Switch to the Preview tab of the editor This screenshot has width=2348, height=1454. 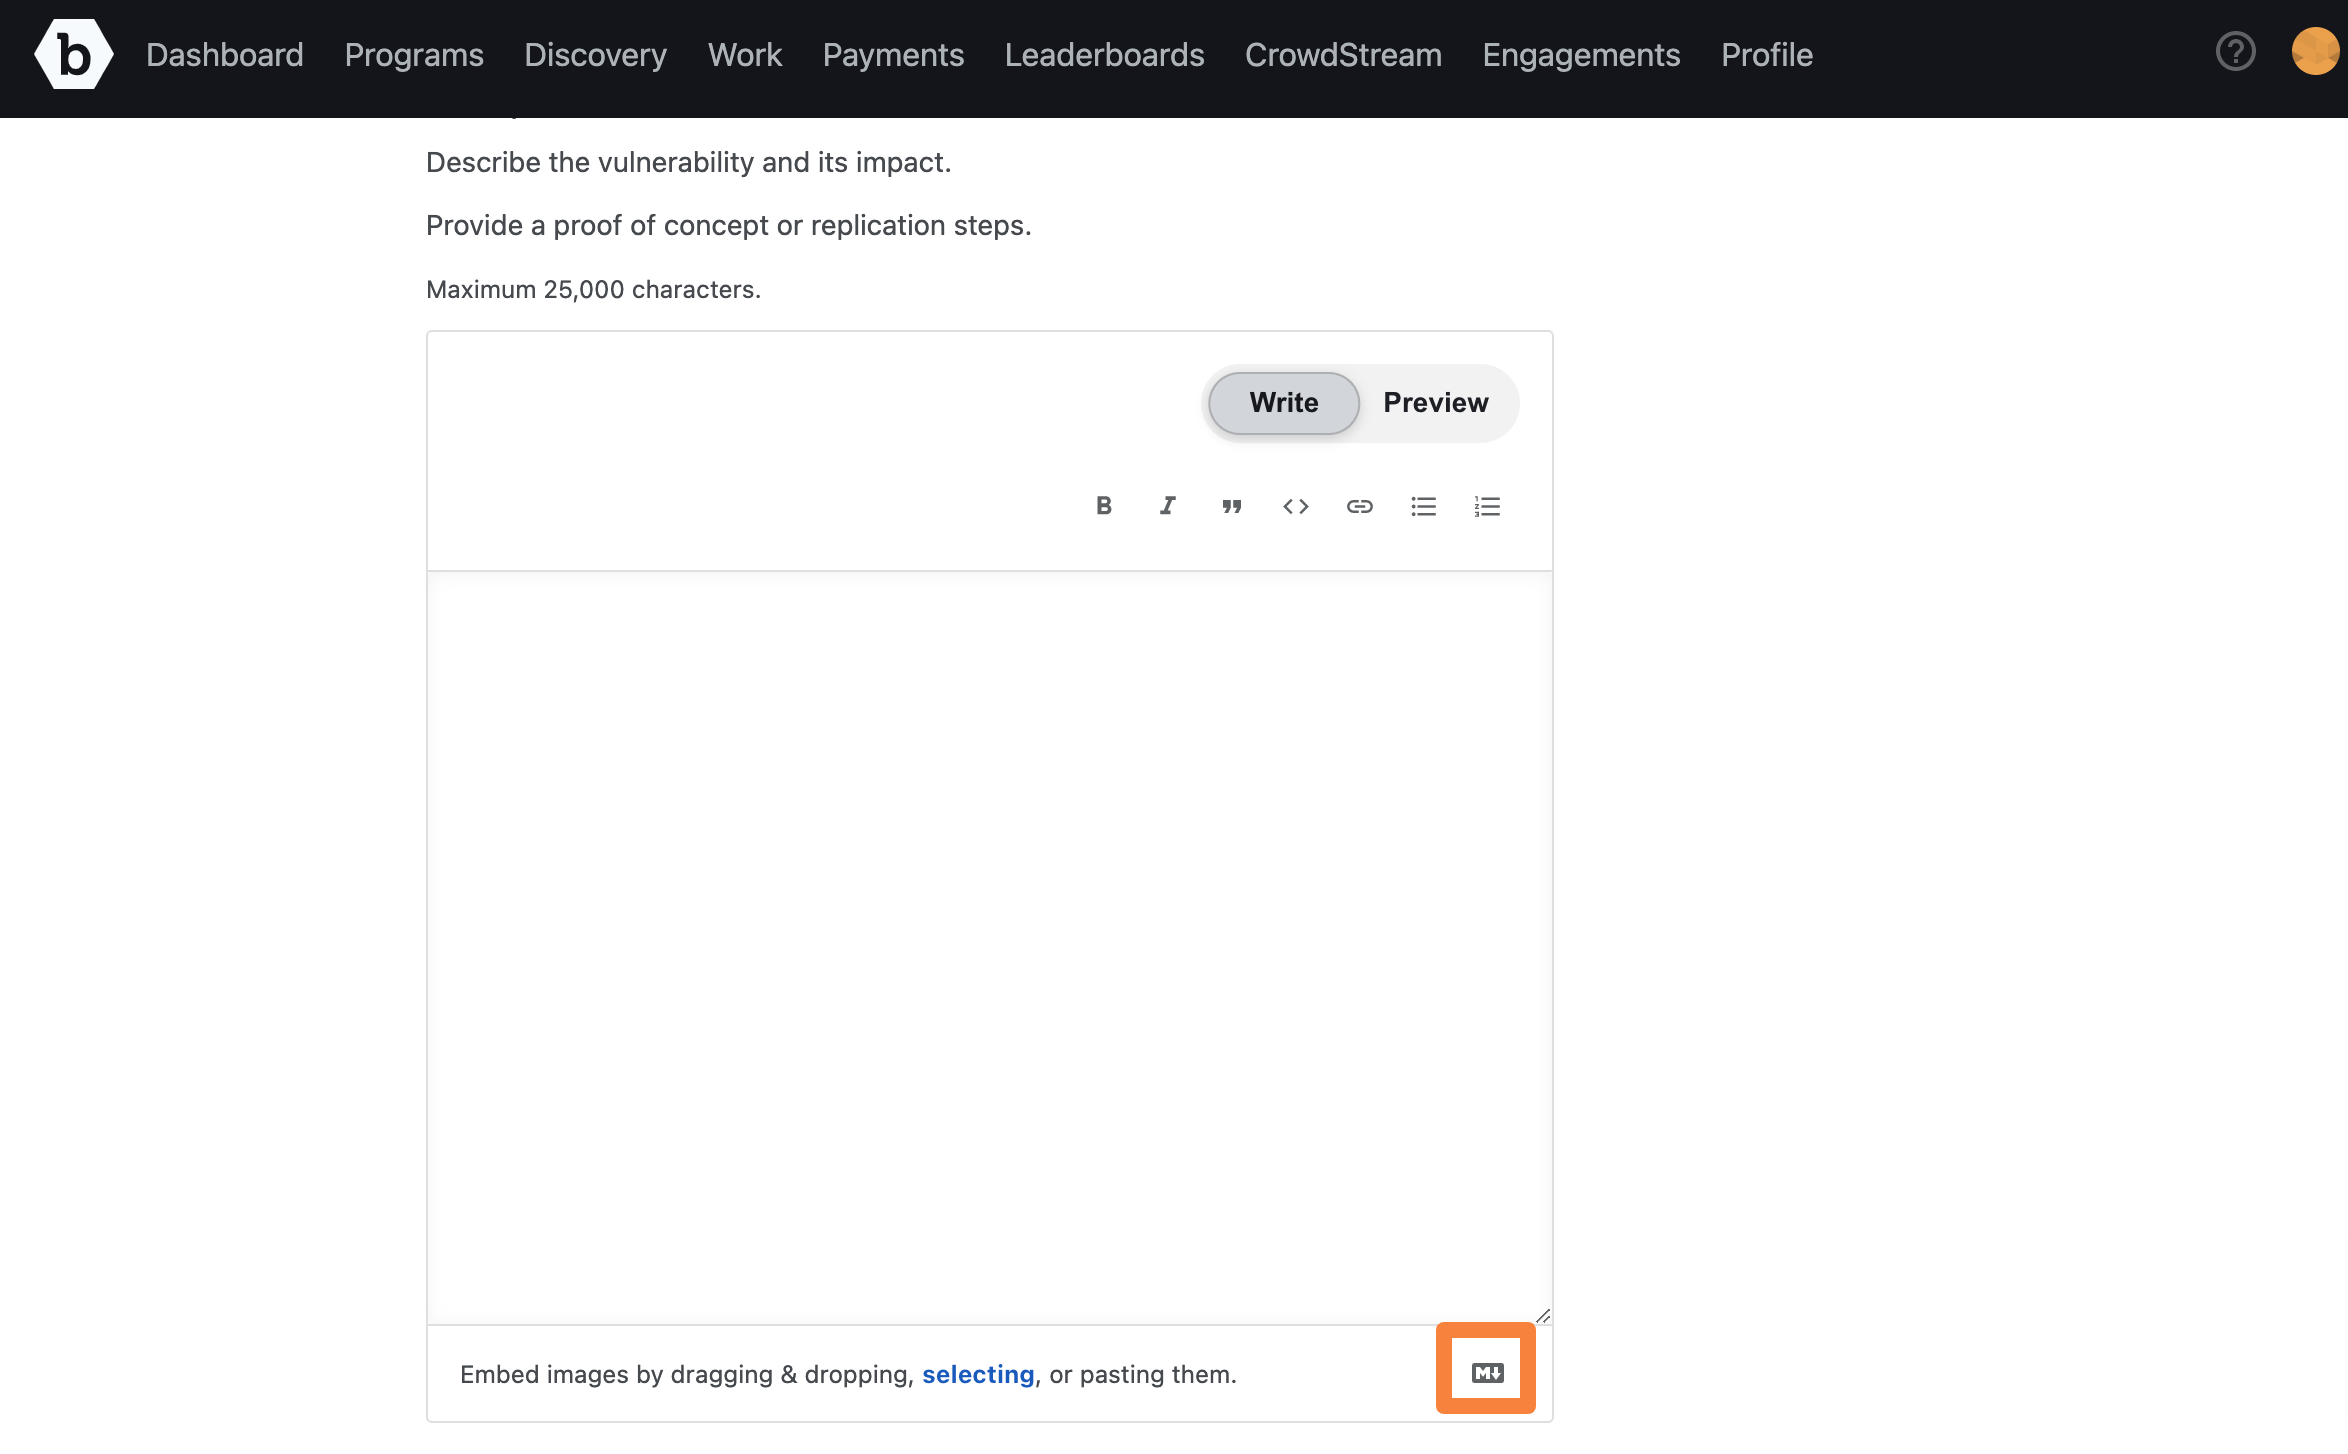[1436, 402]
